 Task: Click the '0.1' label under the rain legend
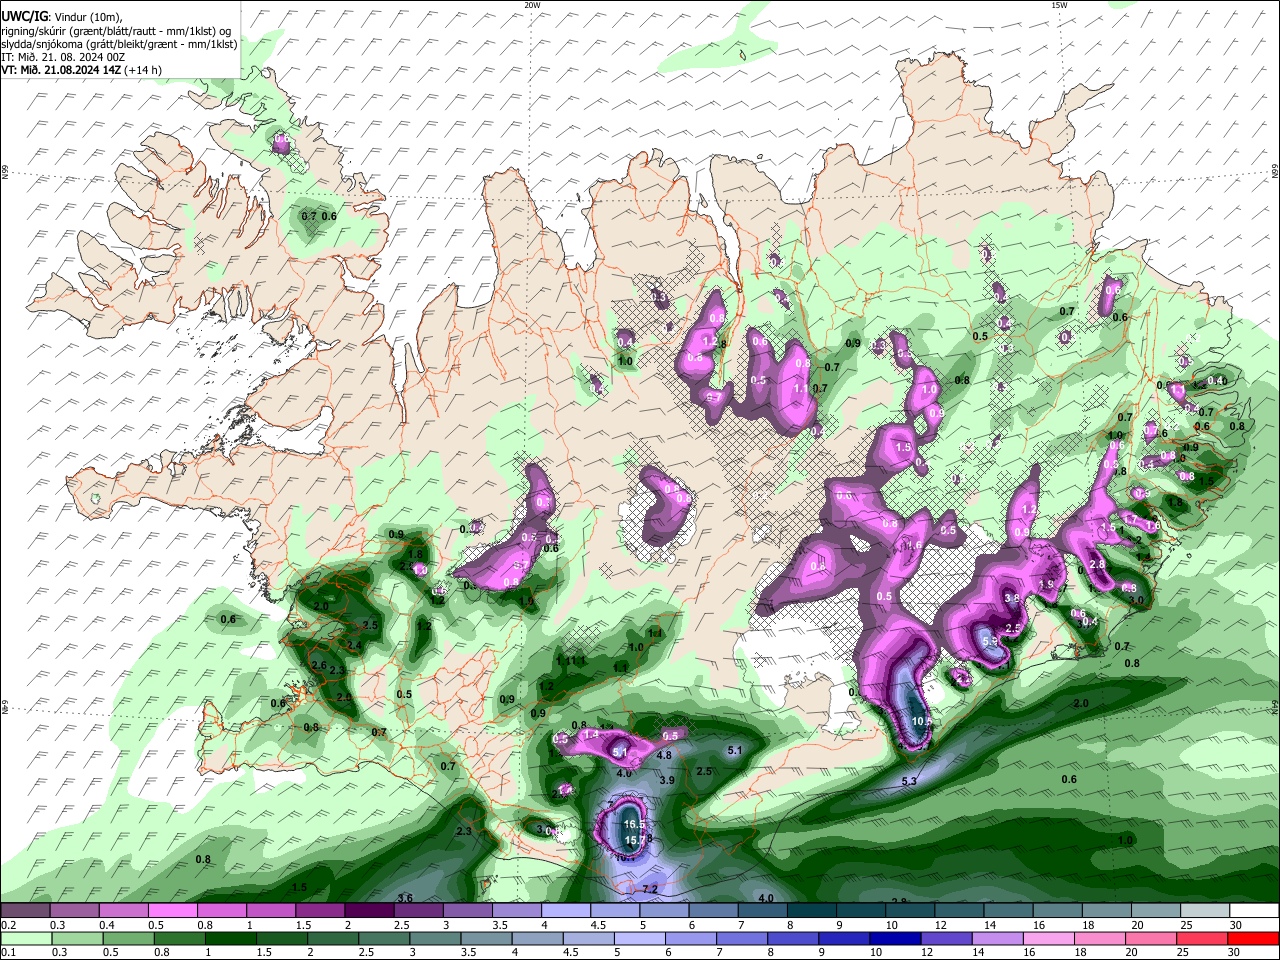[7, 952]
